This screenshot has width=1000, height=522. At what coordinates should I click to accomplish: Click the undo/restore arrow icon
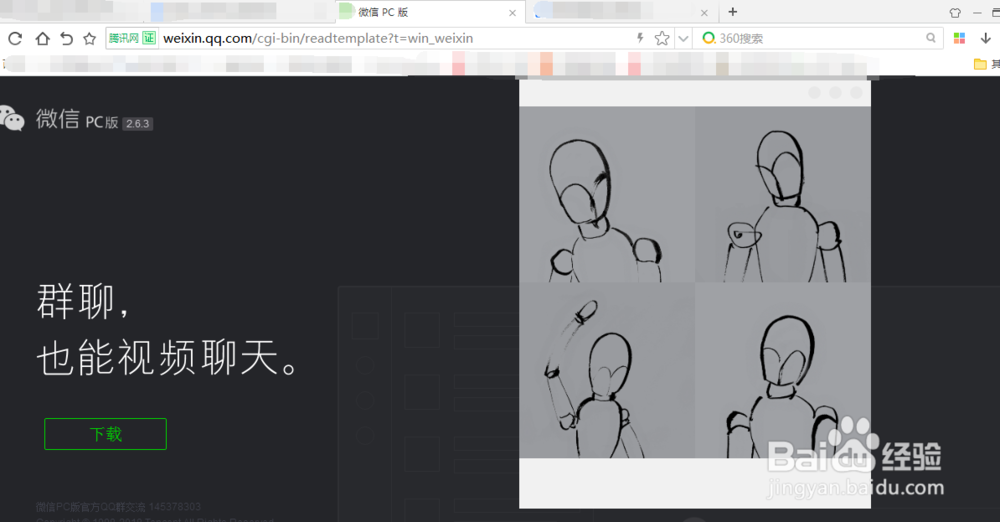pyautogui.click(x=66, y=38)
